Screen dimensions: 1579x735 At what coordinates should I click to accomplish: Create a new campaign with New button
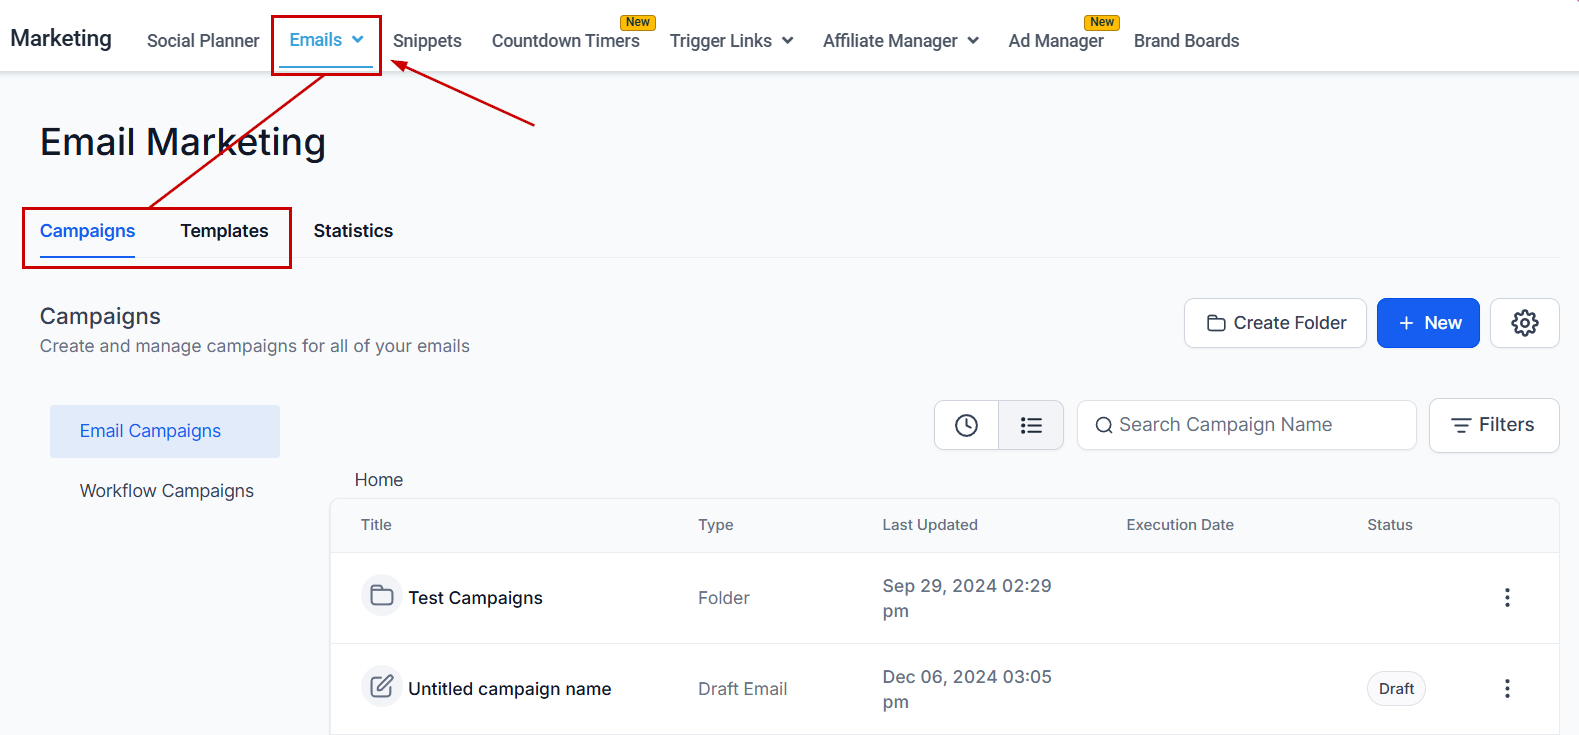click(x=1428, y=323)
